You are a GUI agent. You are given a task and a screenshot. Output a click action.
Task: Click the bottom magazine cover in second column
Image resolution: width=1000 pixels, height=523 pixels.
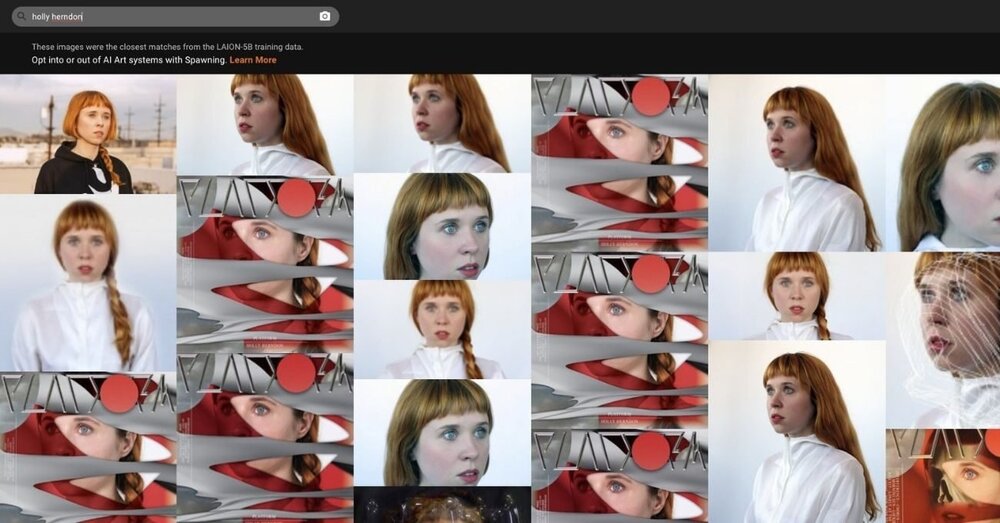(x=265, y=435)
